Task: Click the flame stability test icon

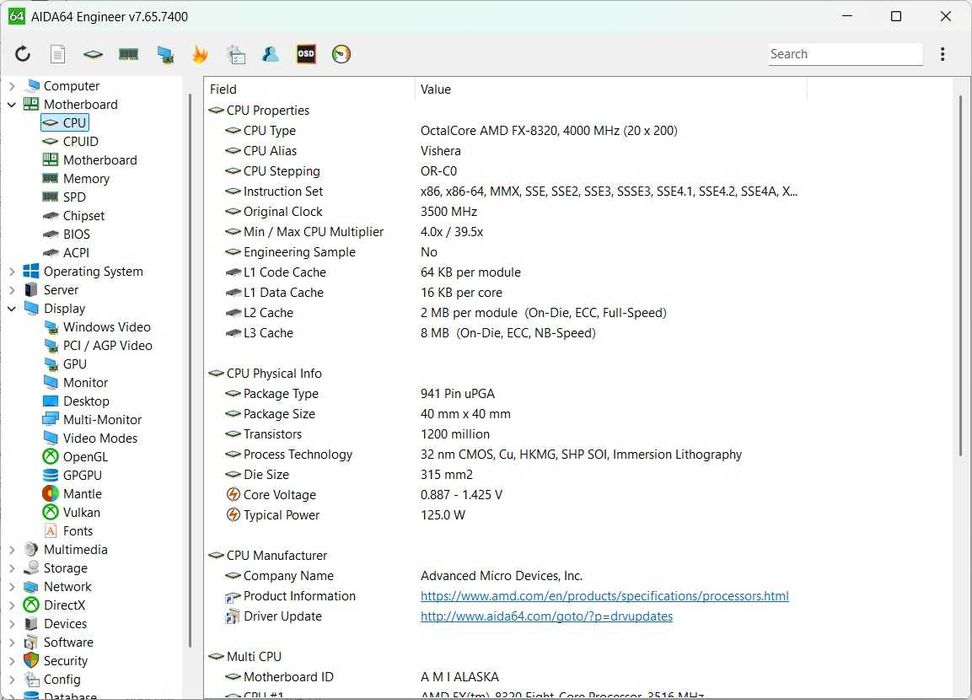Action: [x=200, y=54]
